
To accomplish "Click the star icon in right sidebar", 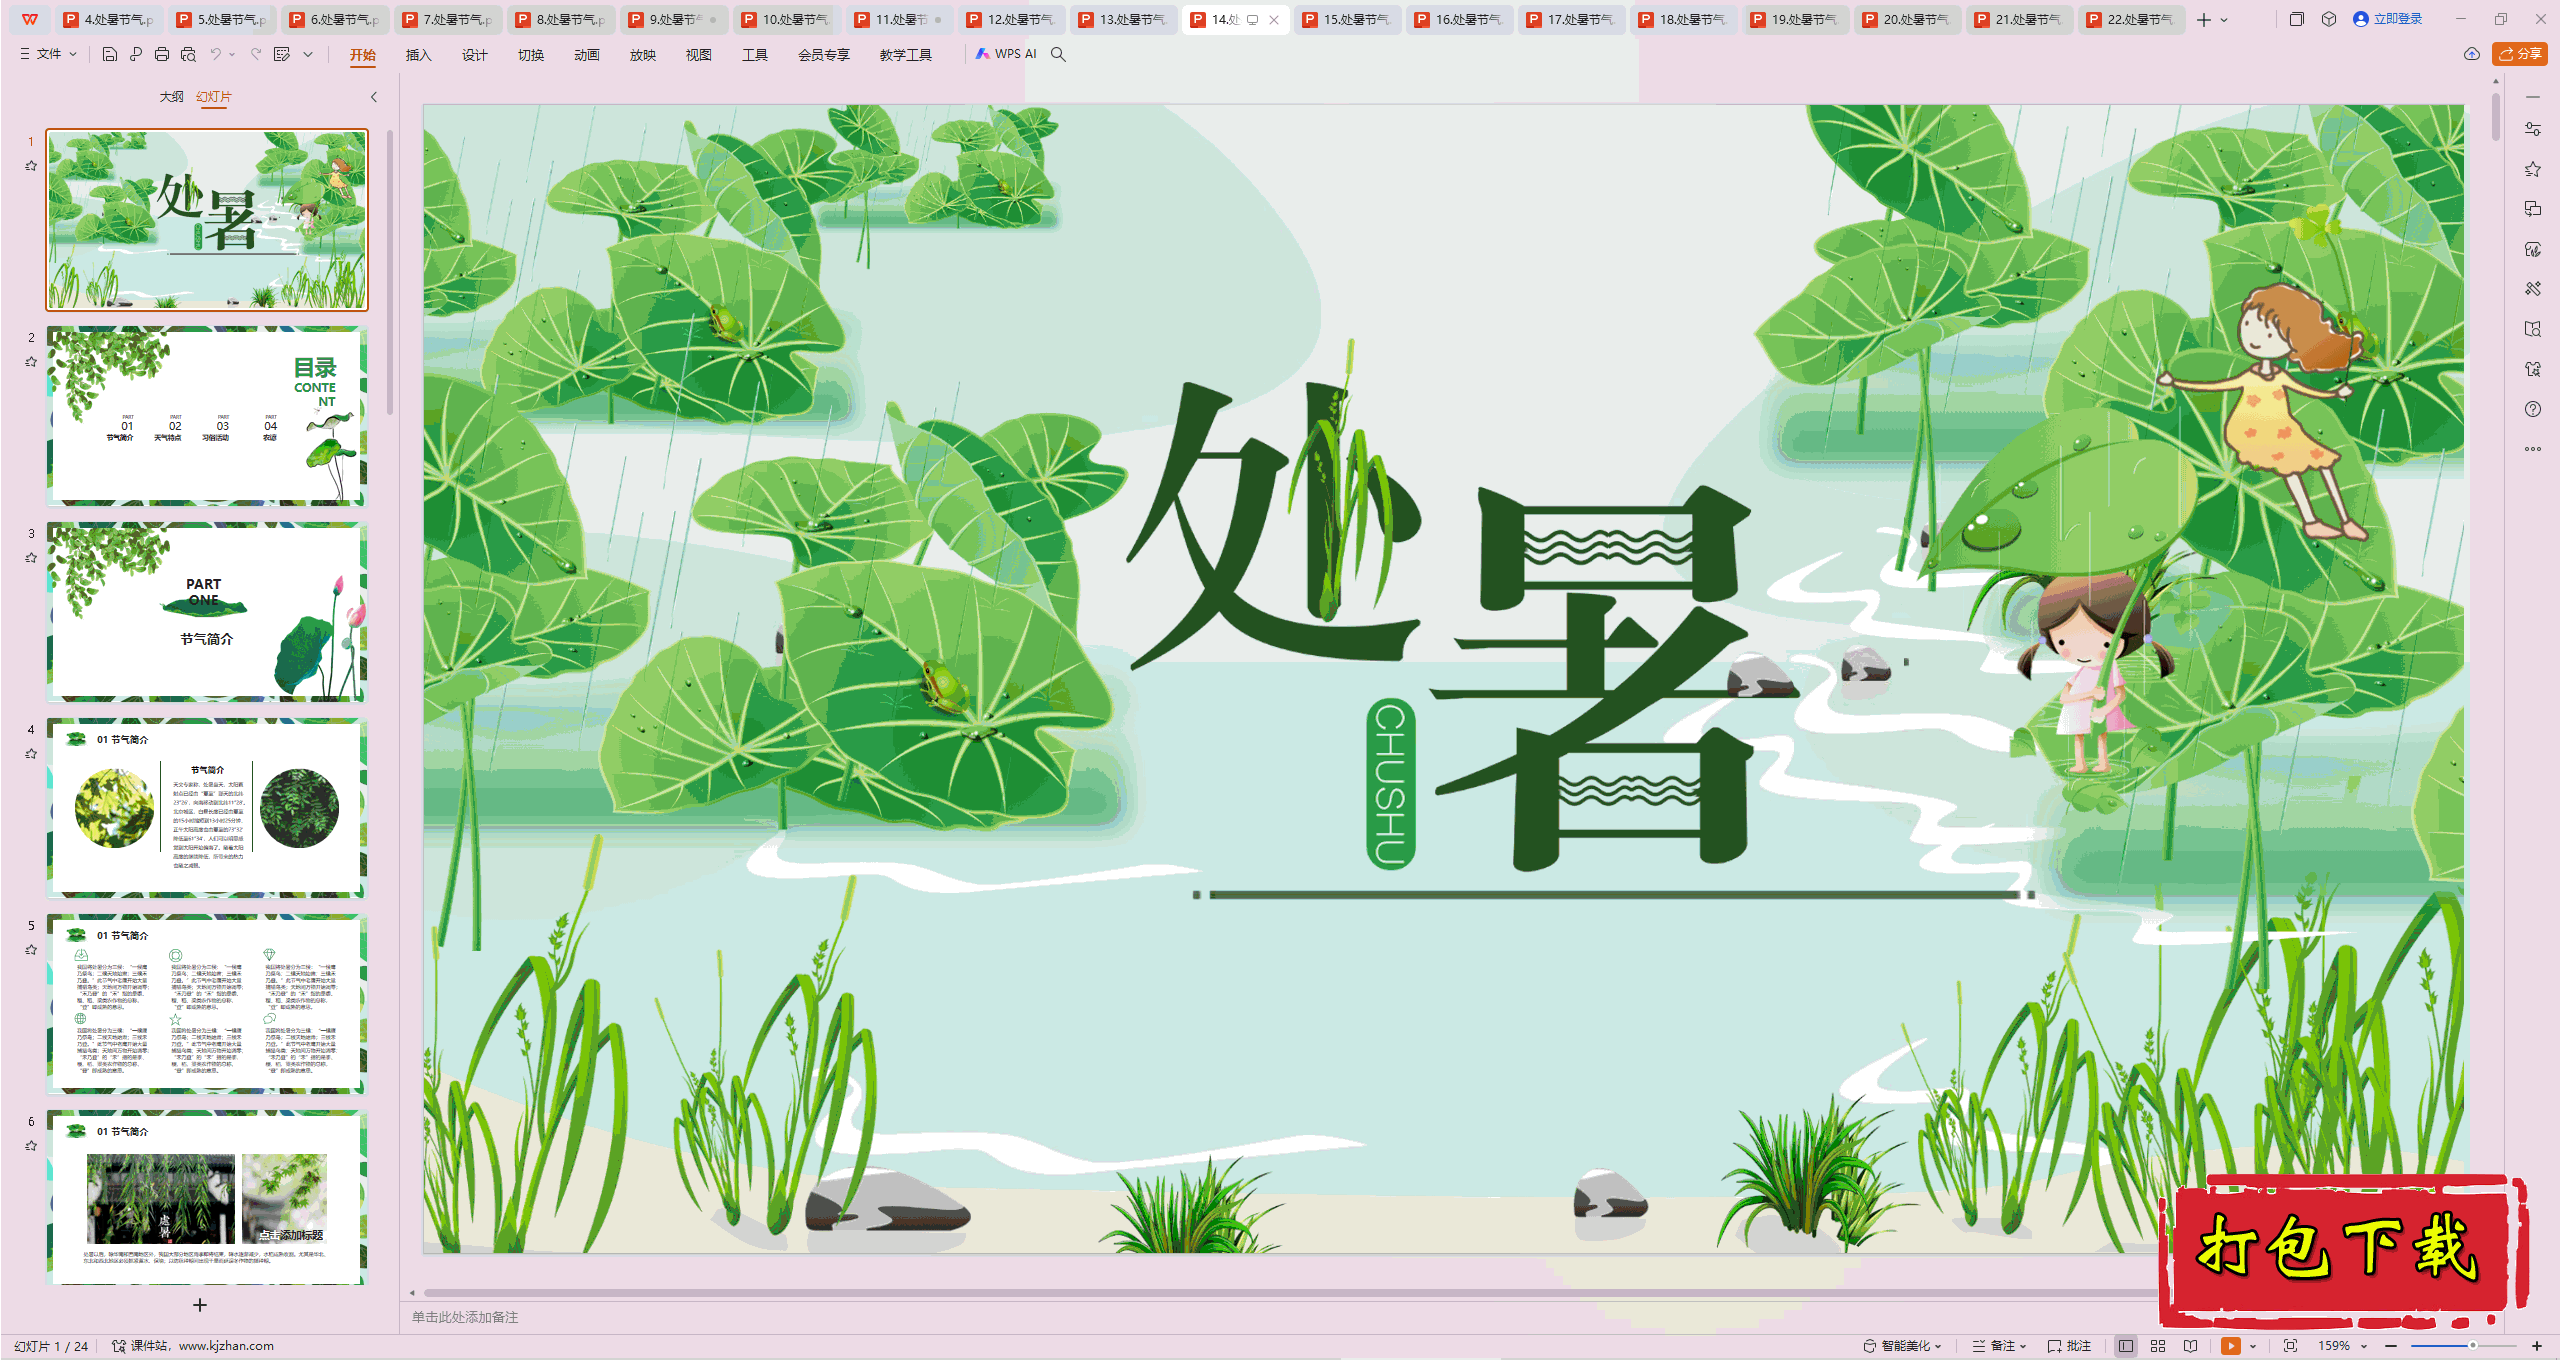I will tap(2533, 169).
